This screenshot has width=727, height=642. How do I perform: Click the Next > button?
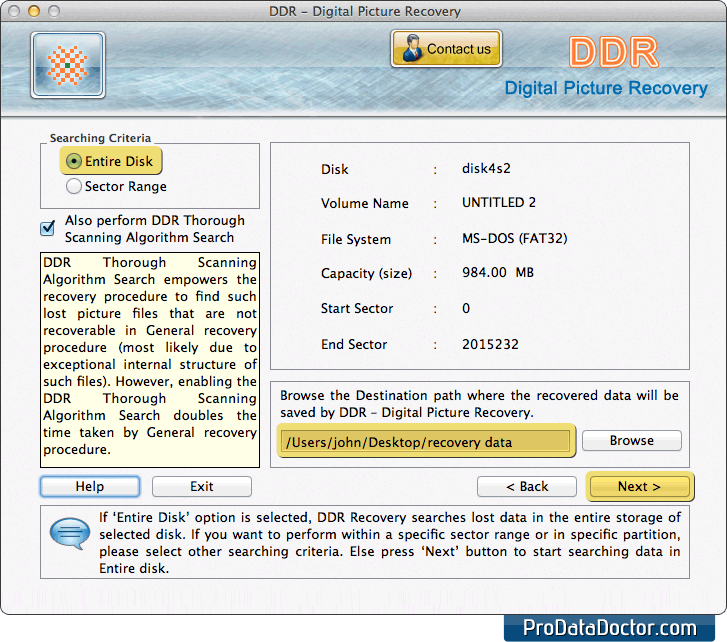click(639, 486)
